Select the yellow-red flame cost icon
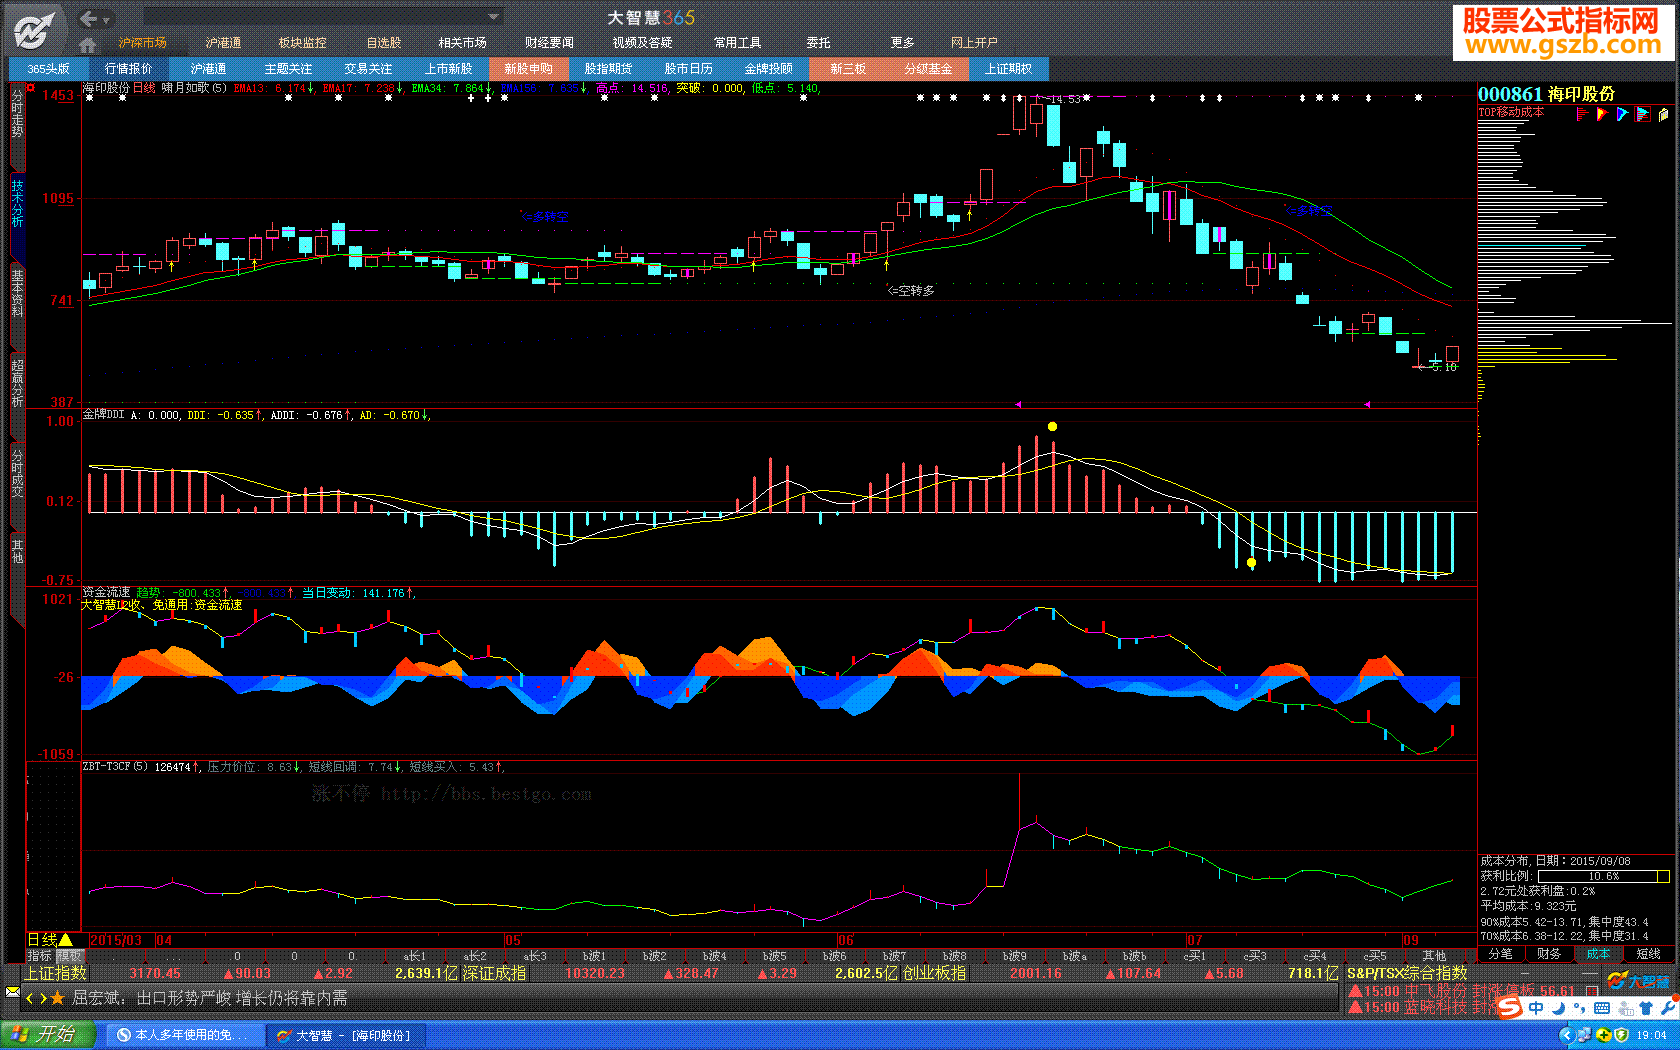The width and height of the screenshot is (1680, 1050). coord(1602,114)
